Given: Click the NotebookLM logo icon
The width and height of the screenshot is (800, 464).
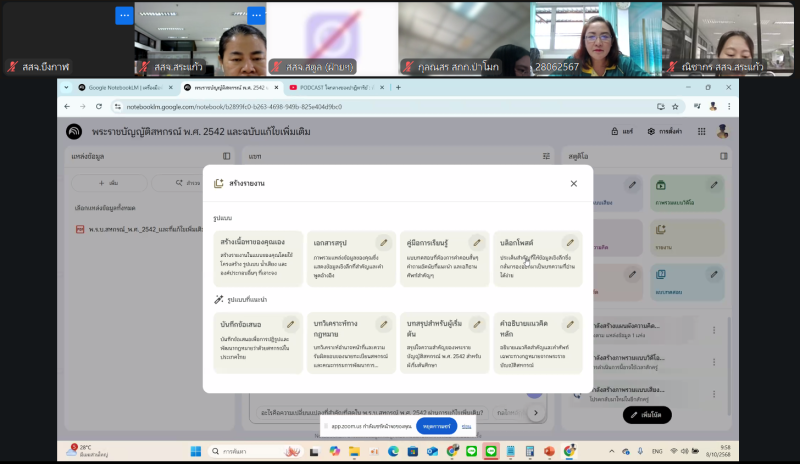Looking at the screenshot, I should pos(74,131).
